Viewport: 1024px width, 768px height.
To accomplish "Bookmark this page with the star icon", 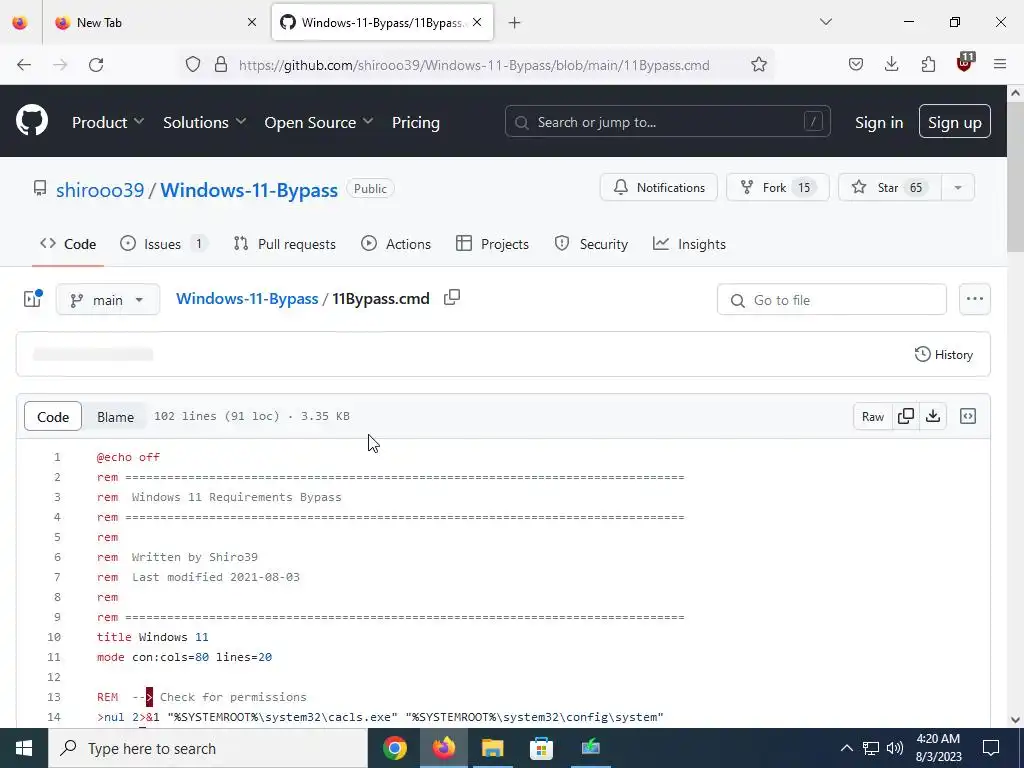I will (x=758, y=65).
